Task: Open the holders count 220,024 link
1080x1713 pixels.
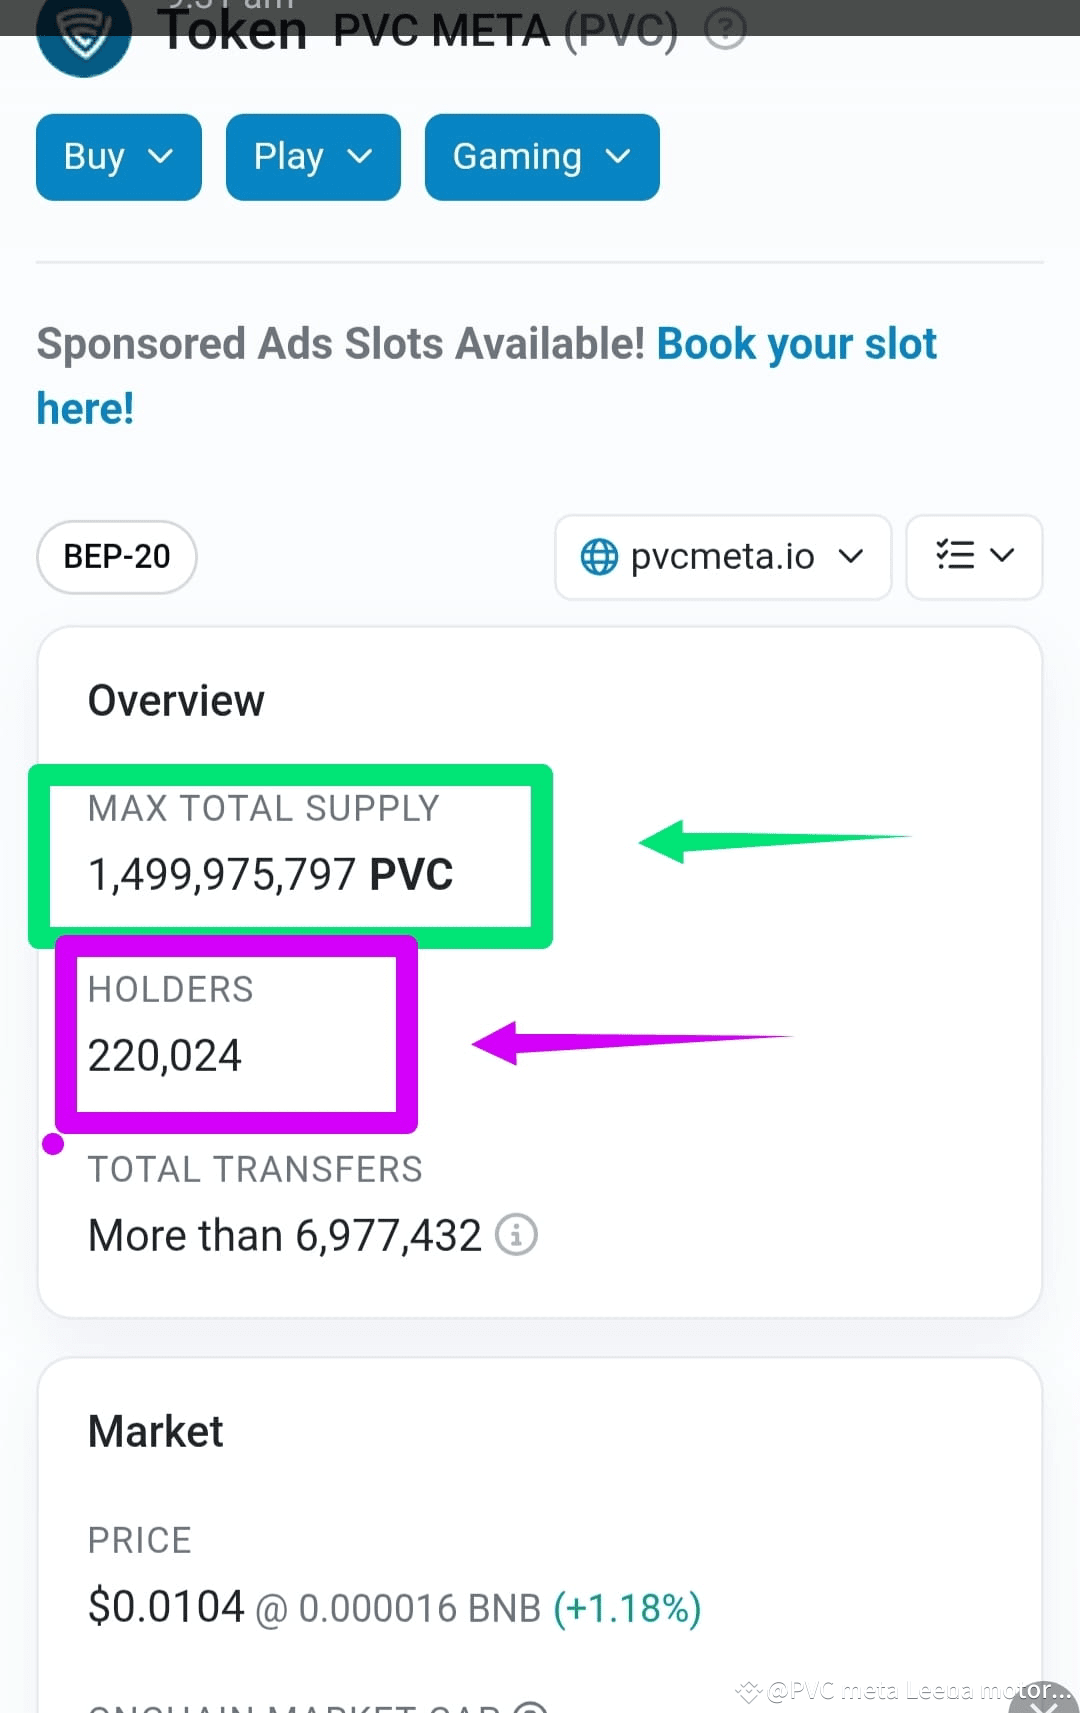Action: [x=164, y=1055]
